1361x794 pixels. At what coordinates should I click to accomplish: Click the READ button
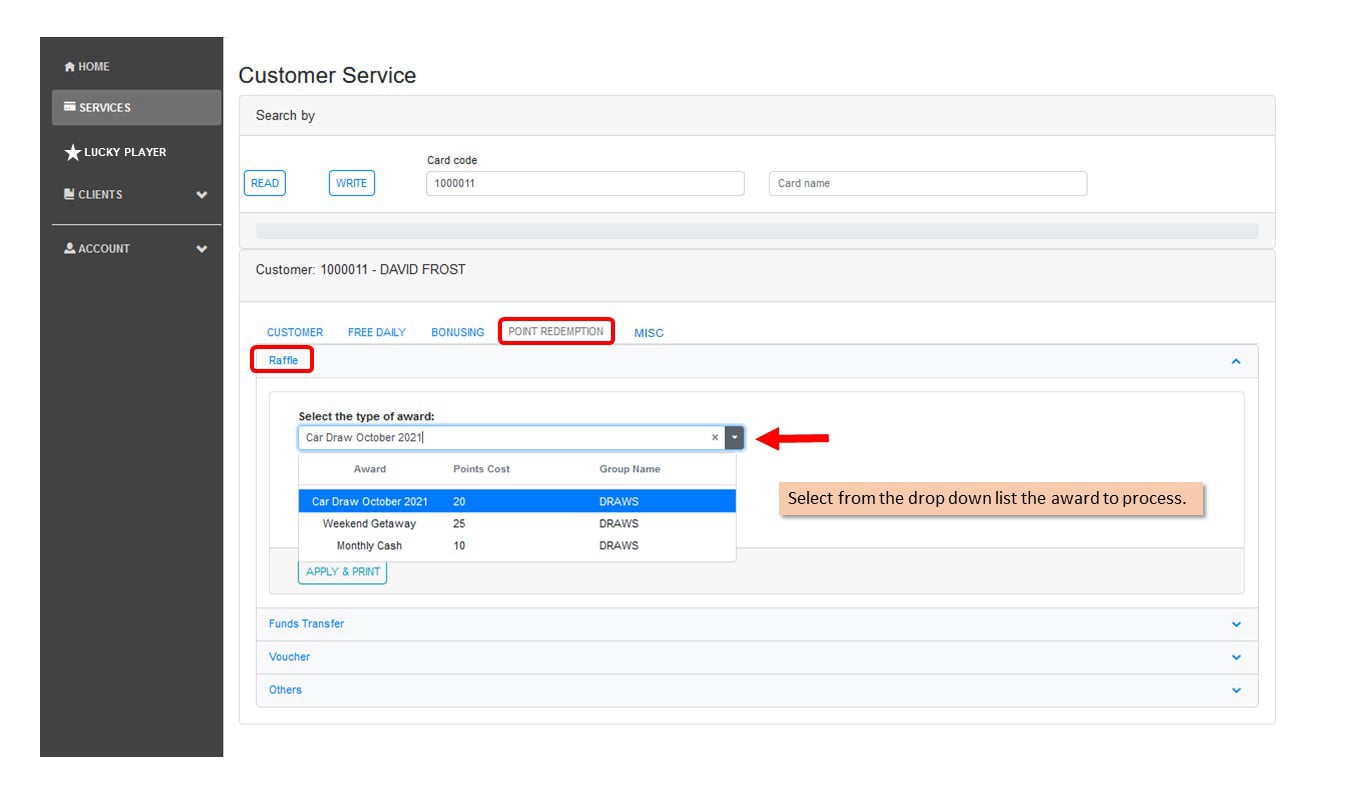(x=265, y=183)
